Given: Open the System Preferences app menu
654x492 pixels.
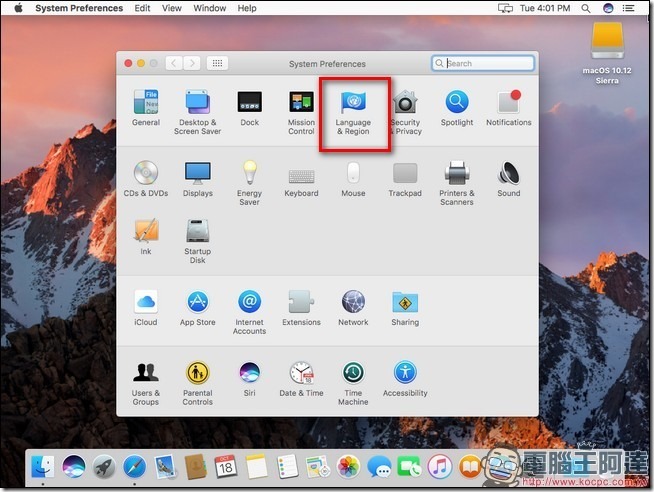Looking at the screenshot, I should tap(79, 8).
